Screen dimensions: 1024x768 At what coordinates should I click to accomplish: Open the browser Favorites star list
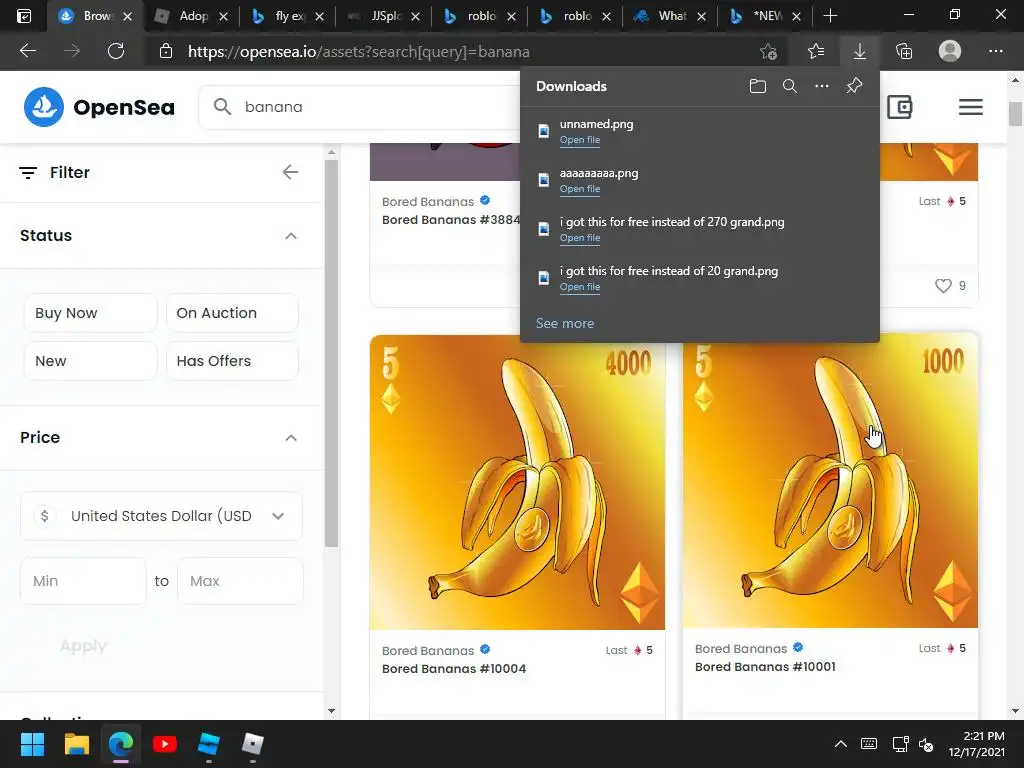pos(816,52)
